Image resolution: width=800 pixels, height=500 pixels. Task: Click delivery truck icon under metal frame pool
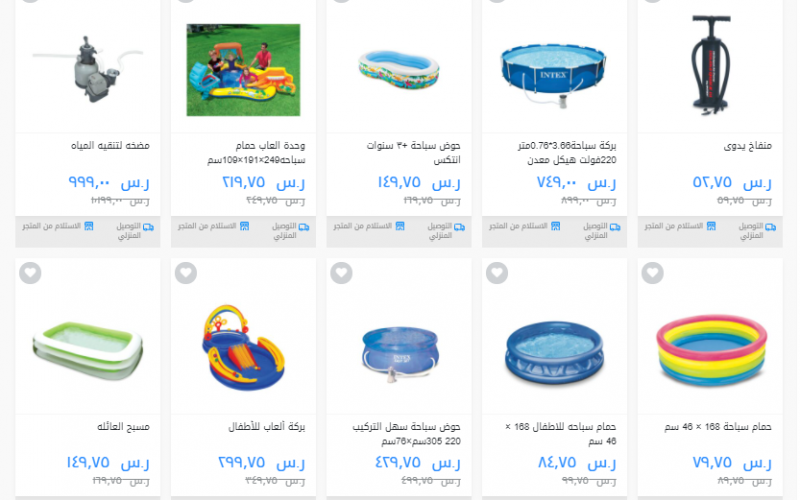(615, 227)
